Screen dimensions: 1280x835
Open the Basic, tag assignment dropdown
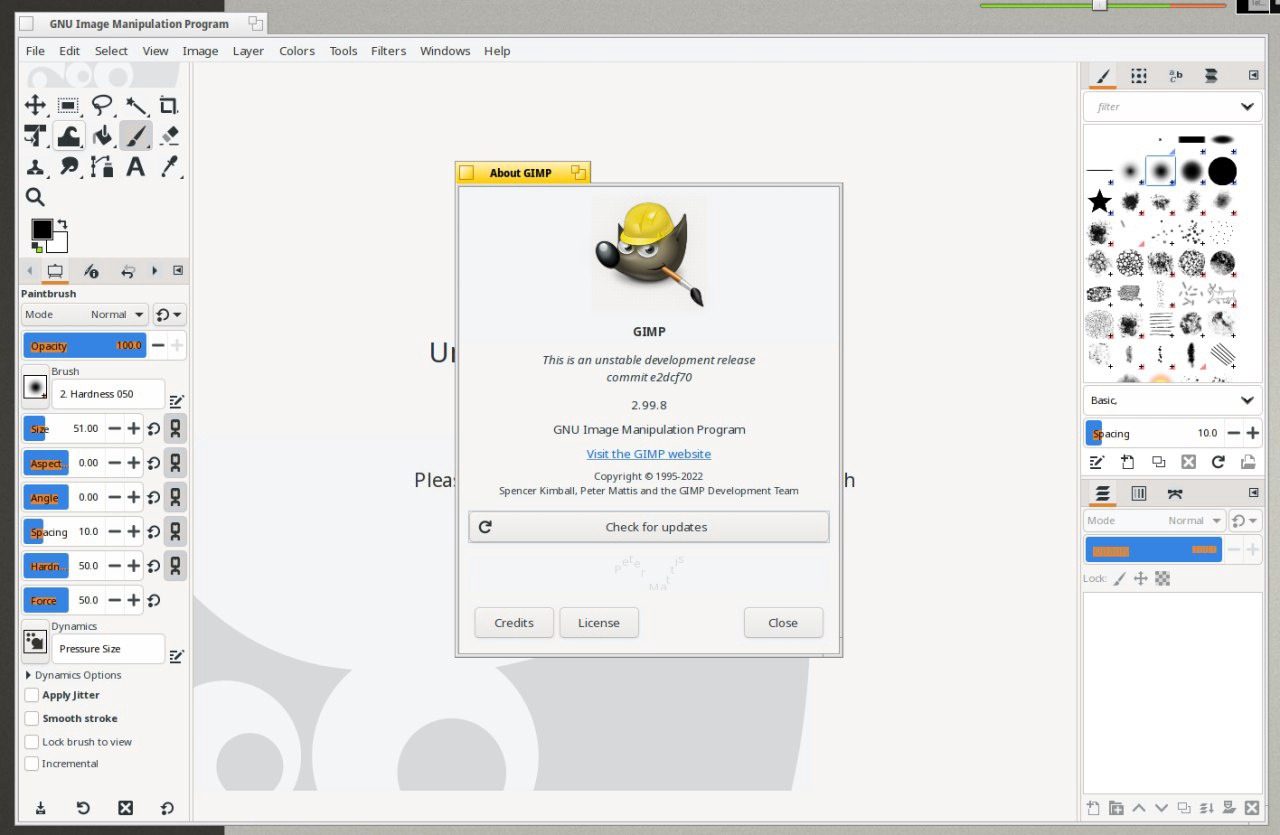(x=1171, y=400)
